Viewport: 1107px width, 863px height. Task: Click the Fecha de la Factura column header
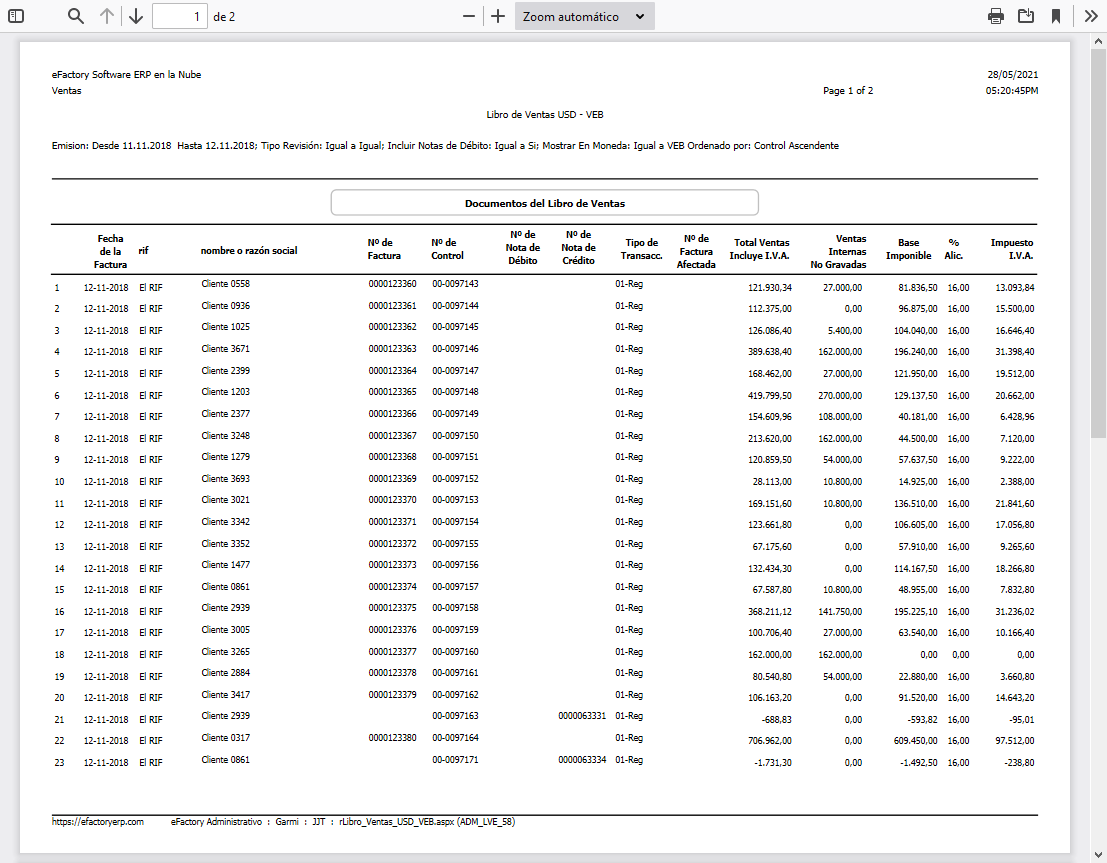pos(110,248)
